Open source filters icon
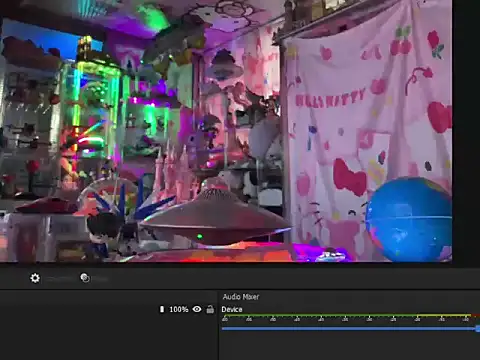 coord(85,278)
